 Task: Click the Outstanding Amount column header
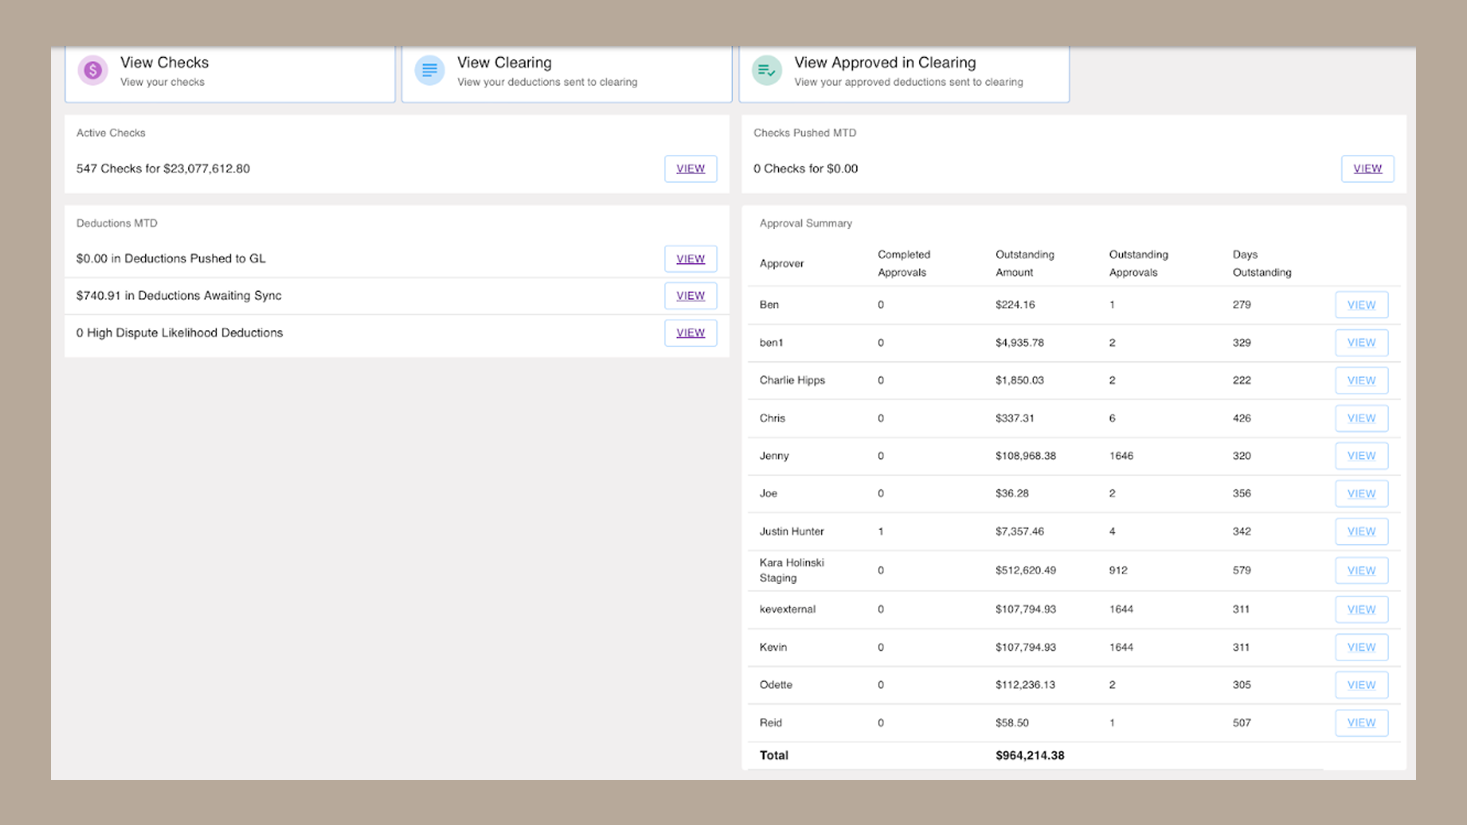(1025, 264)
